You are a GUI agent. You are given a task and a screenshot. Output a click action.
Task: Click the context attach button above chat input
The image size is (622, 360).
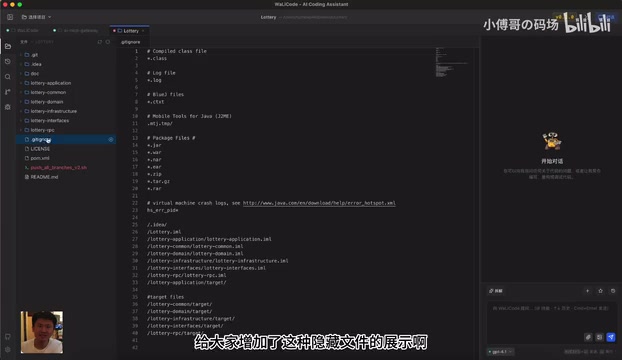(x=496, y=291)
